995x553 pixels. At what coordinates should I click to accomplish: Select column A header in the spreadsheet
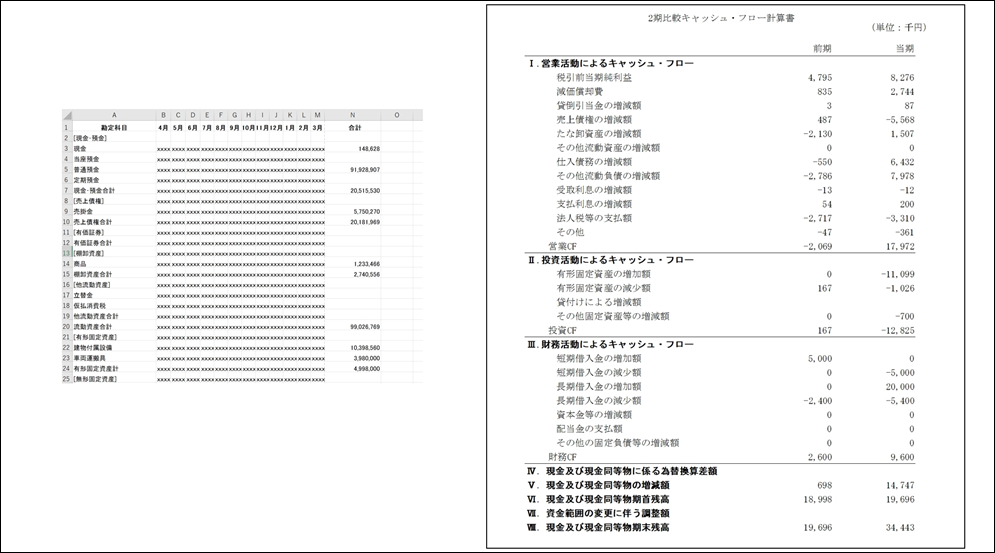[114, 115]
